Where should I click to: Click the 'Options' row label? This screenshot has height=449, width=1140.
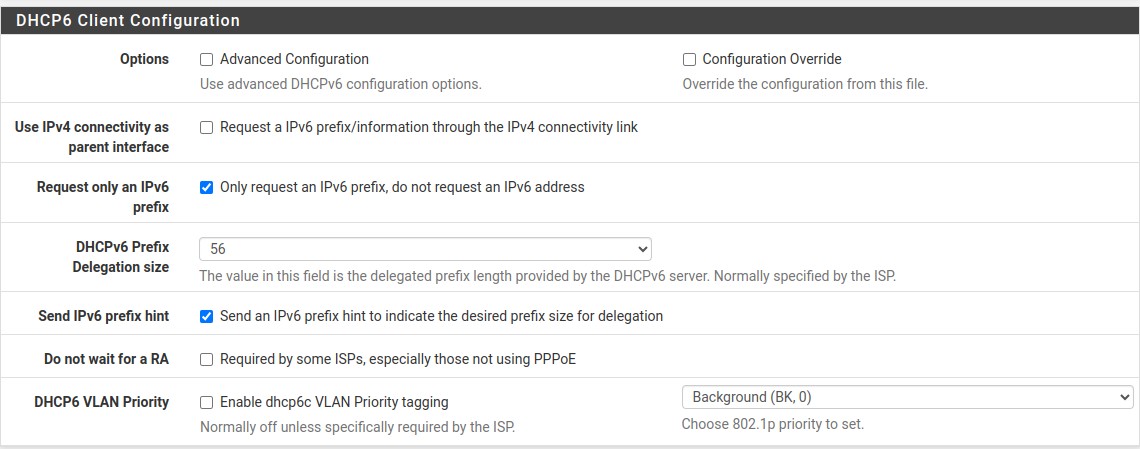(145, 59)
